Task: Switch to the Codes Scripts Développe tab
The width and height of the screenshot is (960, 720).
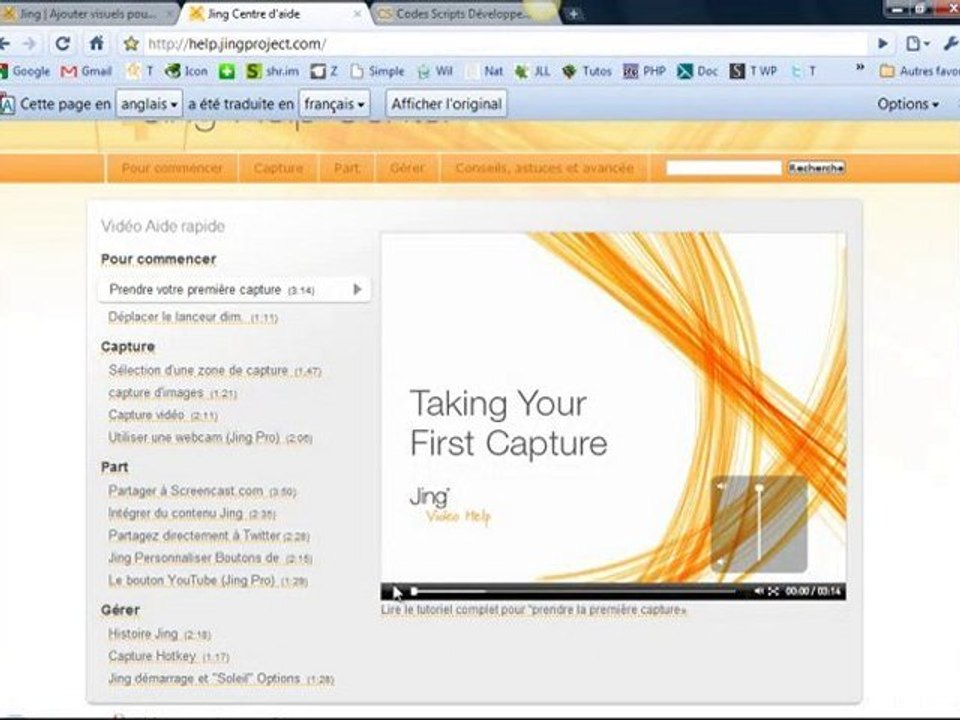Action: pos(462,13)
